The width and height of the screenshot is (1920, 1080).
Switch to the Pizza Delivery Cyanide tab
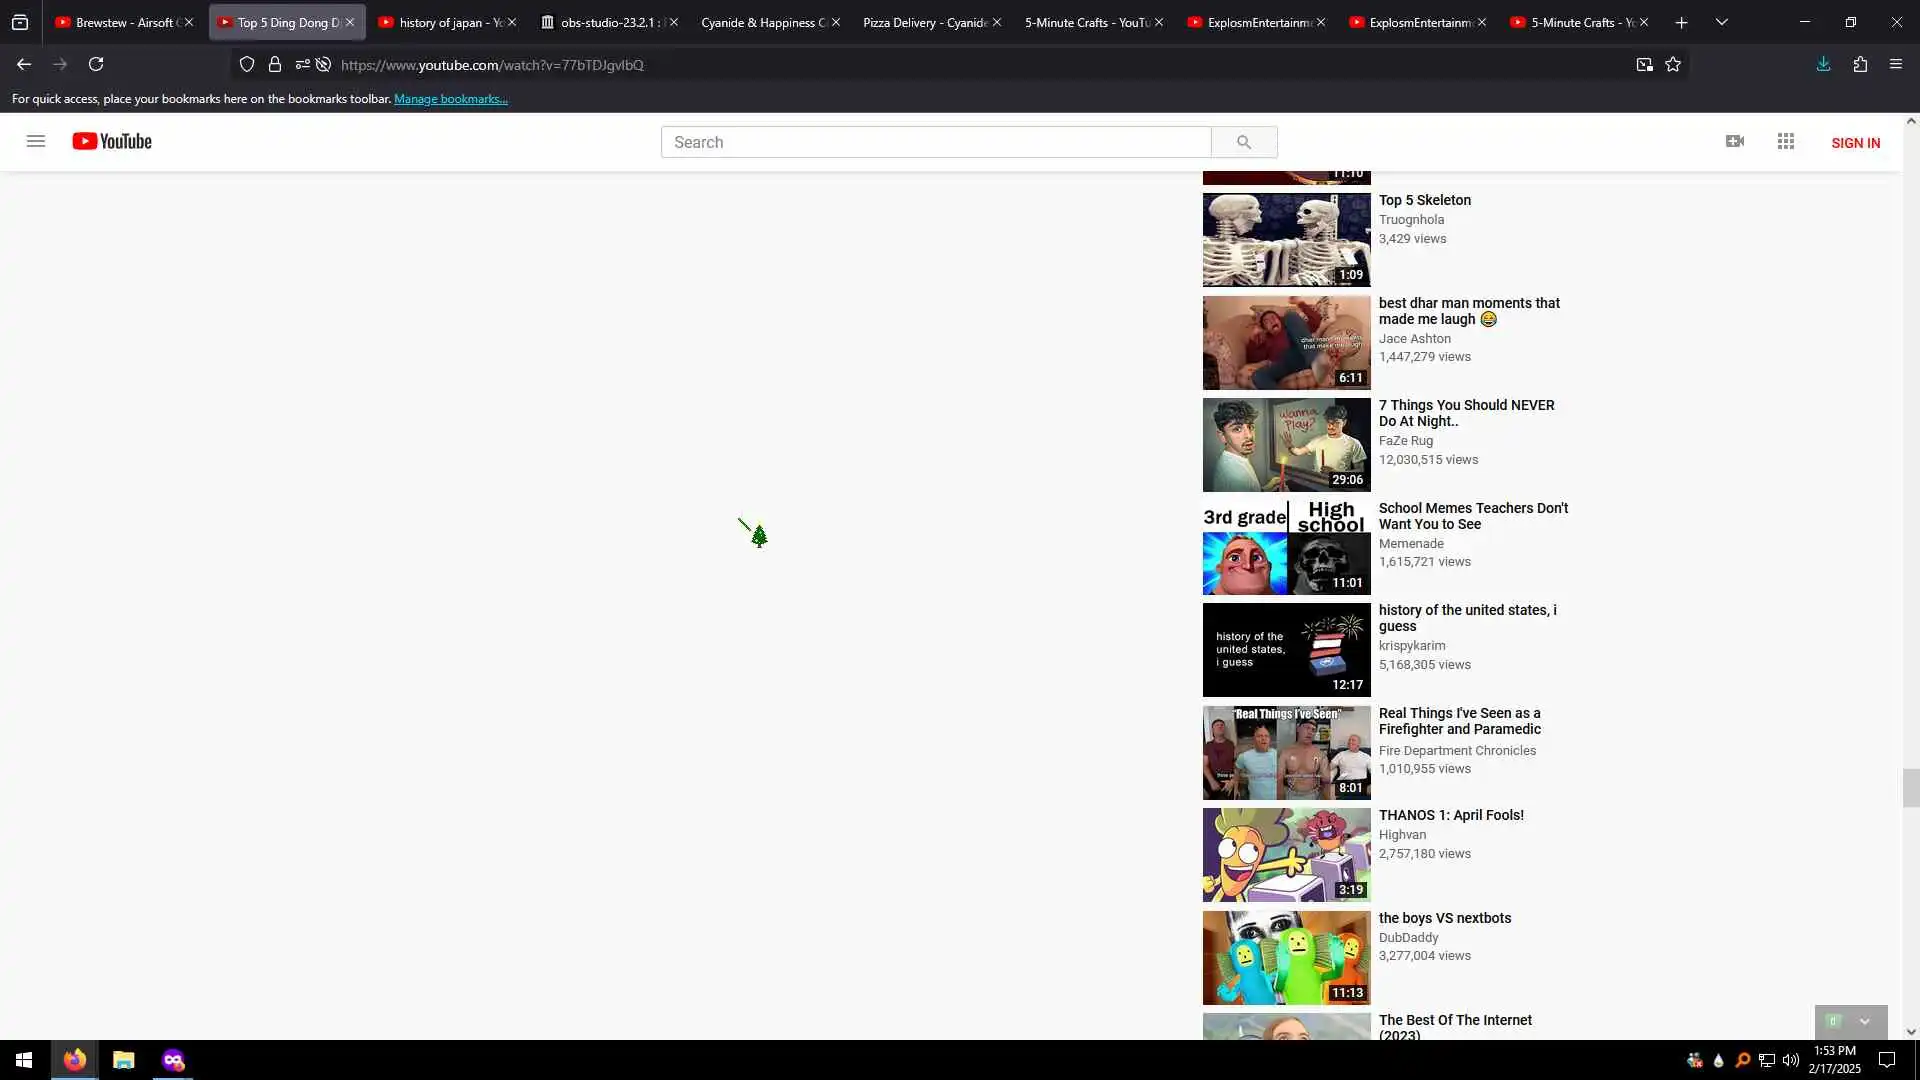click(x=922, y=22)
